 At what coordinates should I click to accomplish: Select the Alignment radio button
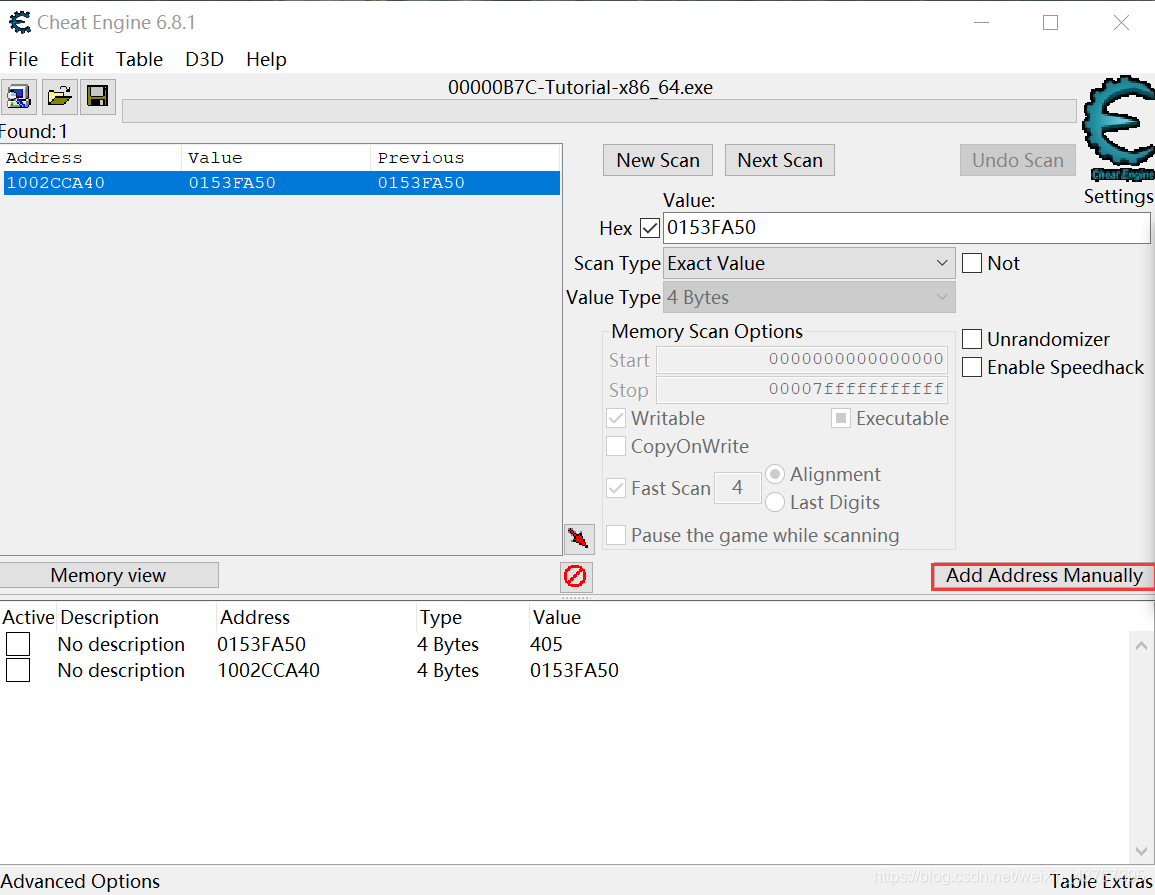point(774,474)
